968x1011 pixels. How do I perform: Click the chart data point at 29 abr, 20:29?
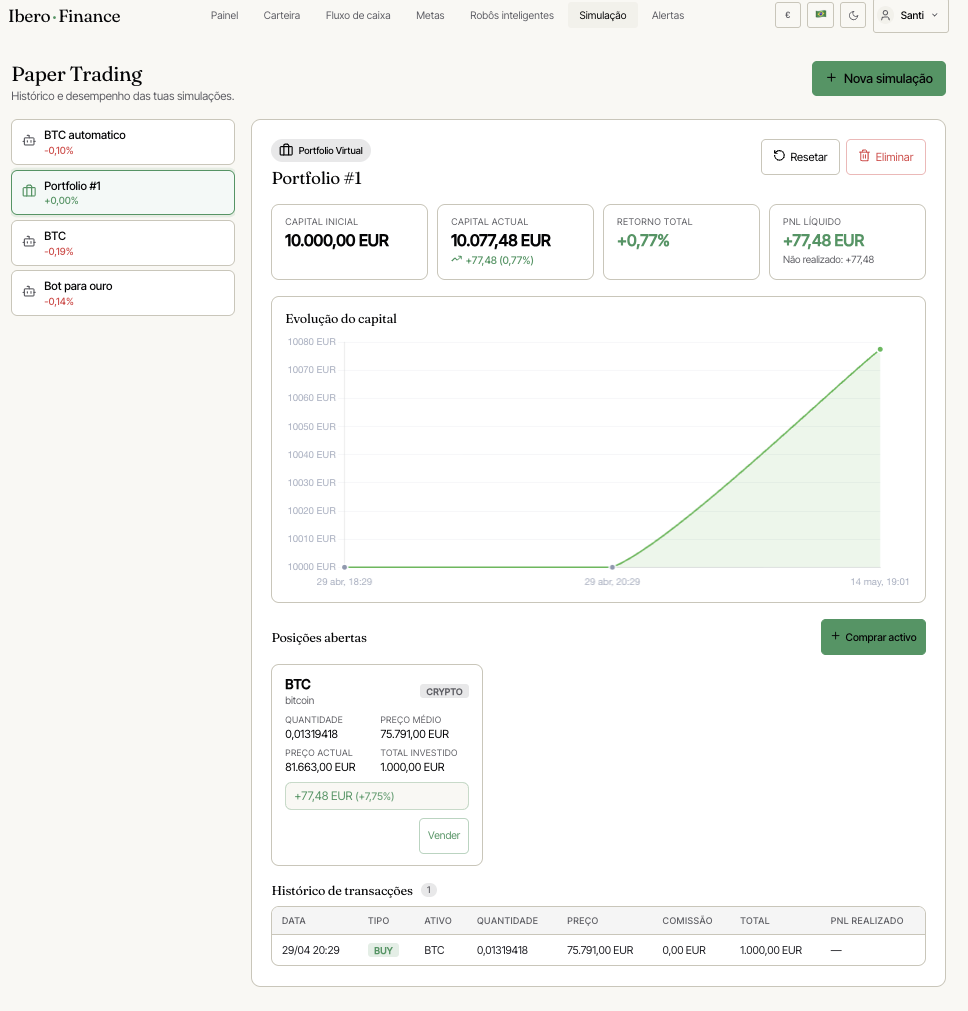(x=613, y=567)
